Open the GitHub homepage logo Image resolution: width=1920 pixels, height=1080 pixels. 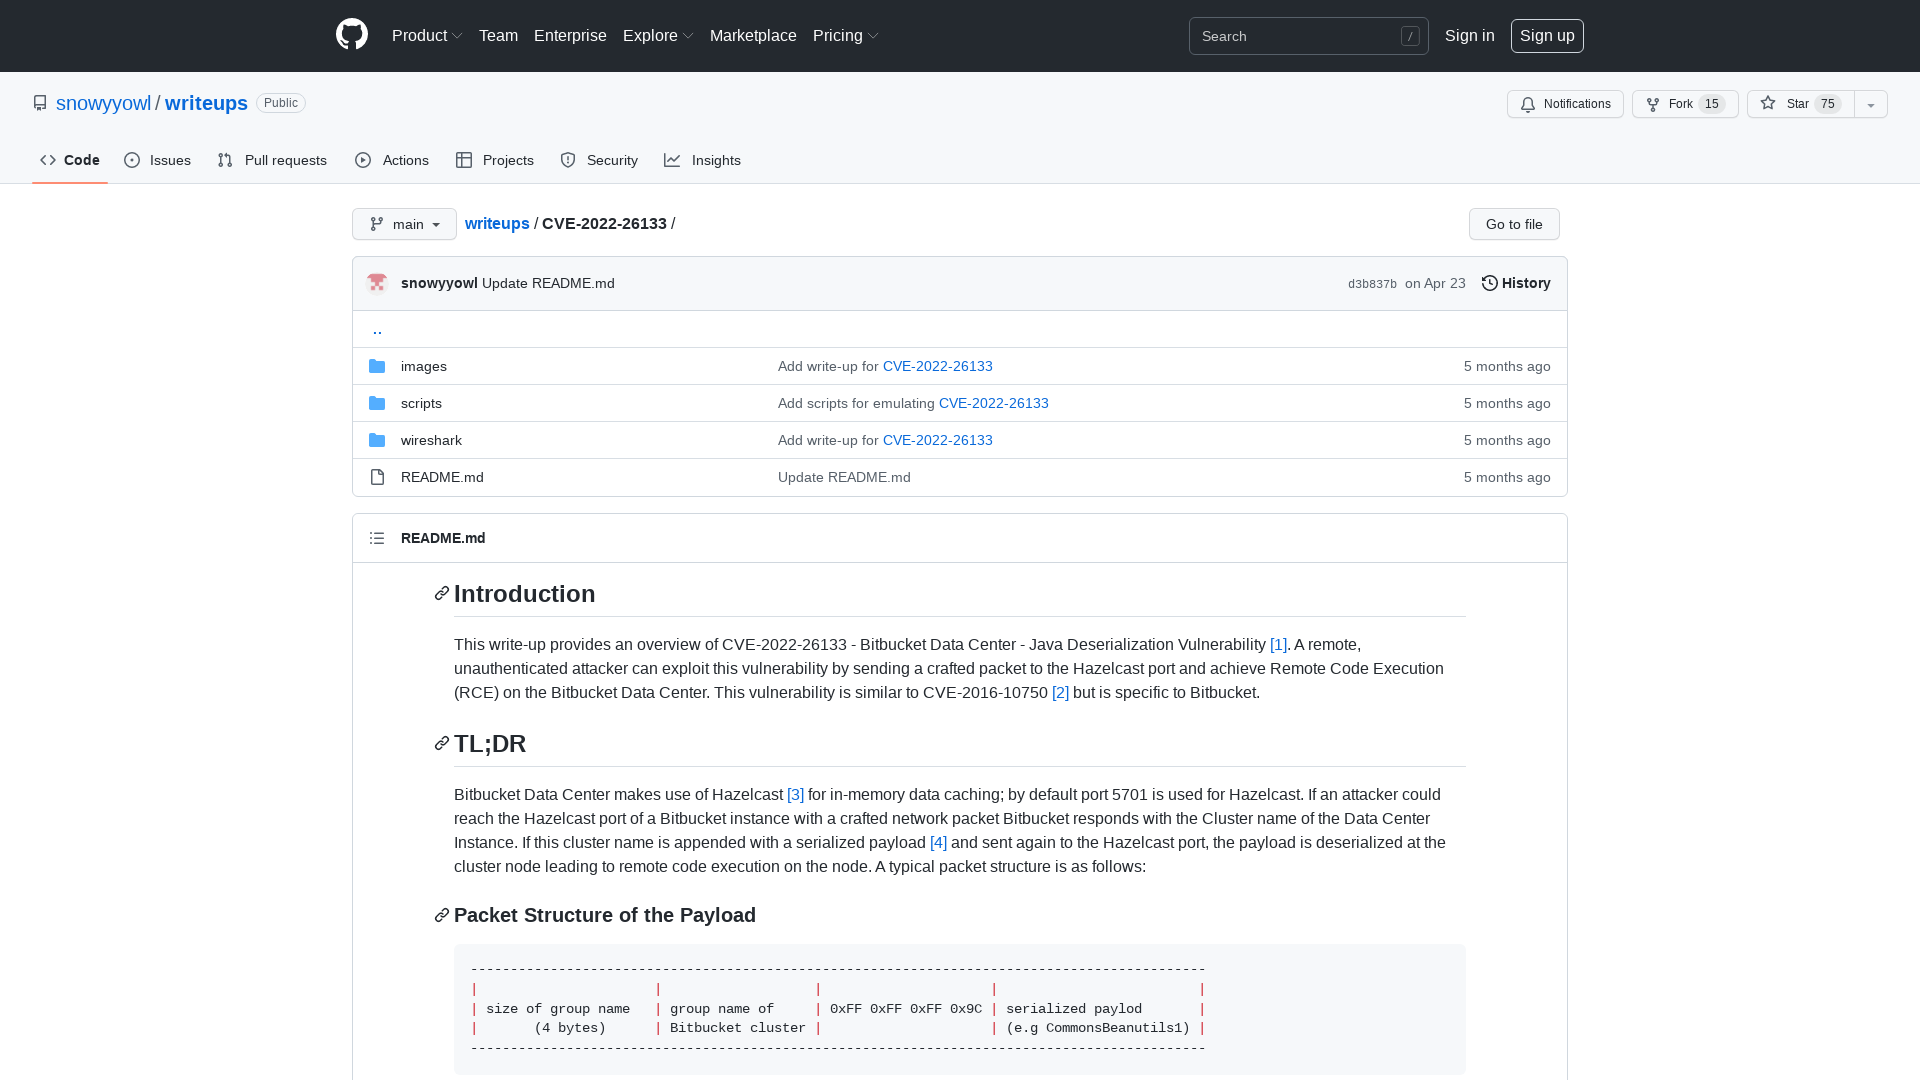(x=352, y=35)
